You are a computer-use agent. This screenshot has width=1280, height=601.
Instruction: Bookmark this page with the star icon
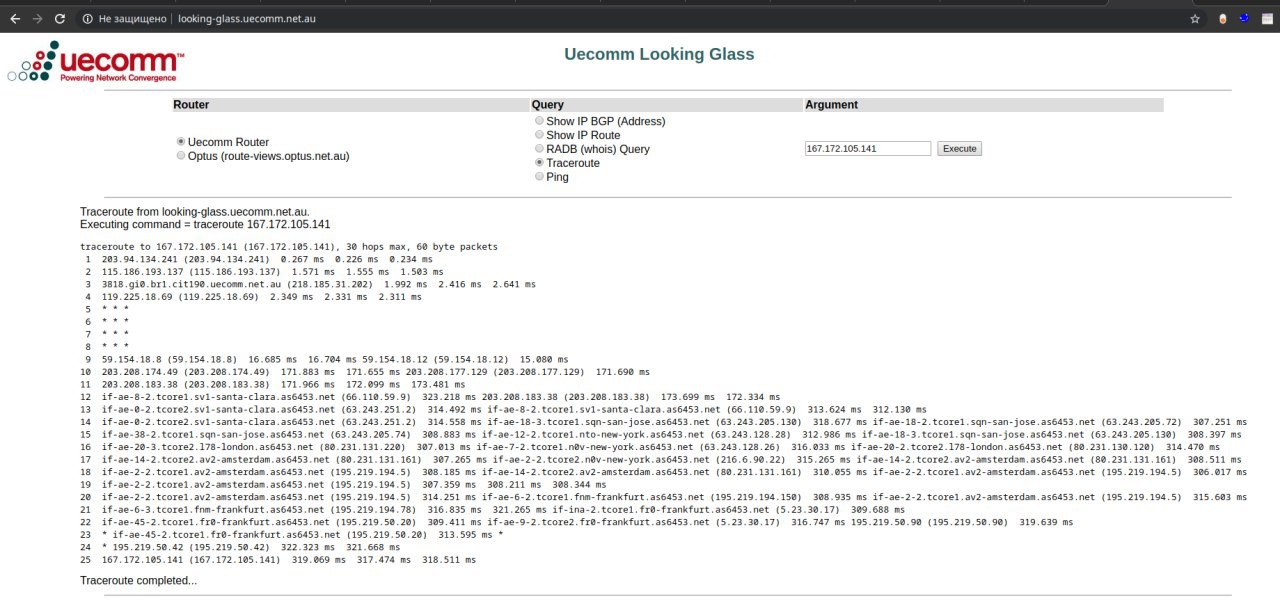1195,19
